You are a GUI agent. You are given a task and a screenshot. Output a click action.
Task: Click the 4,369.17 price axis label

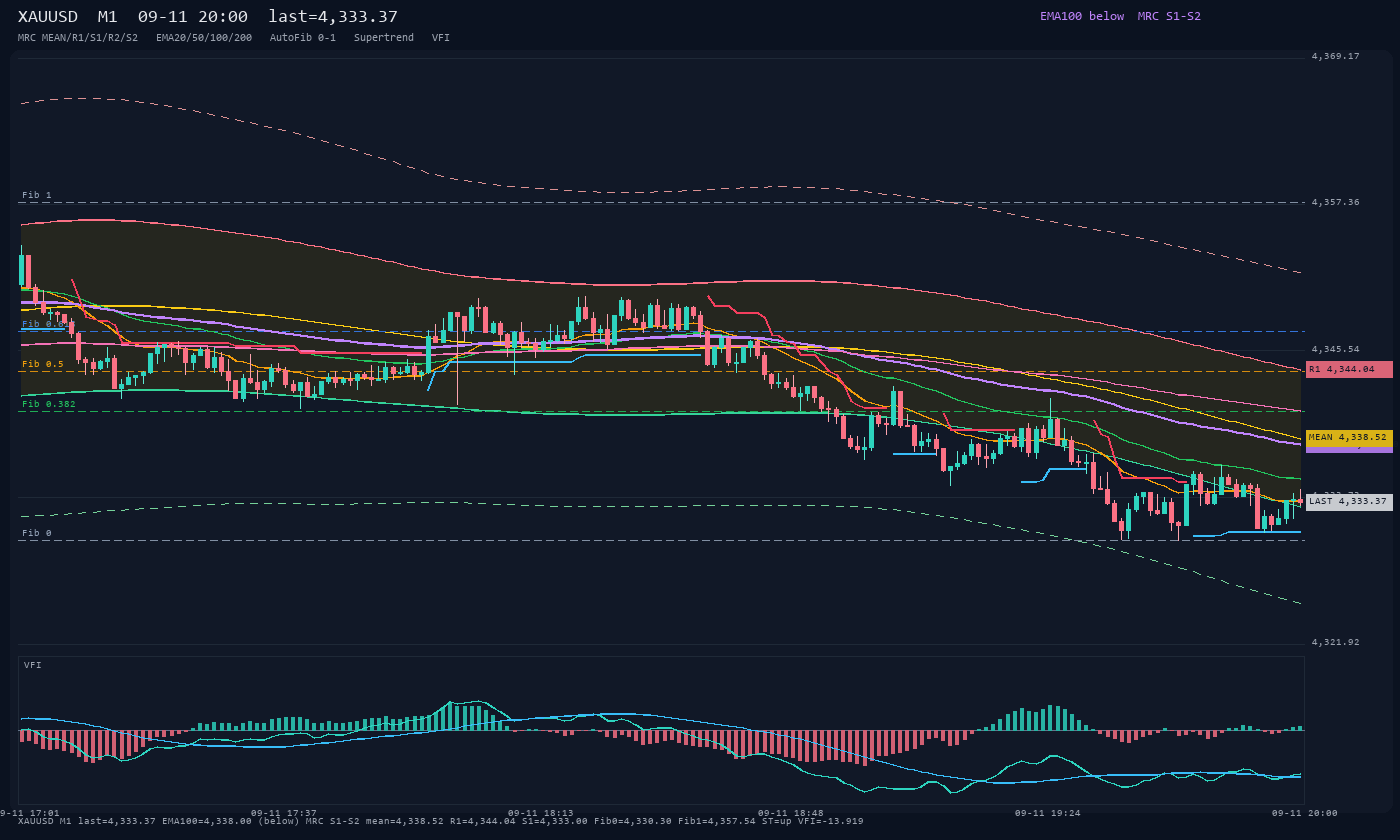pos(1336,56)
